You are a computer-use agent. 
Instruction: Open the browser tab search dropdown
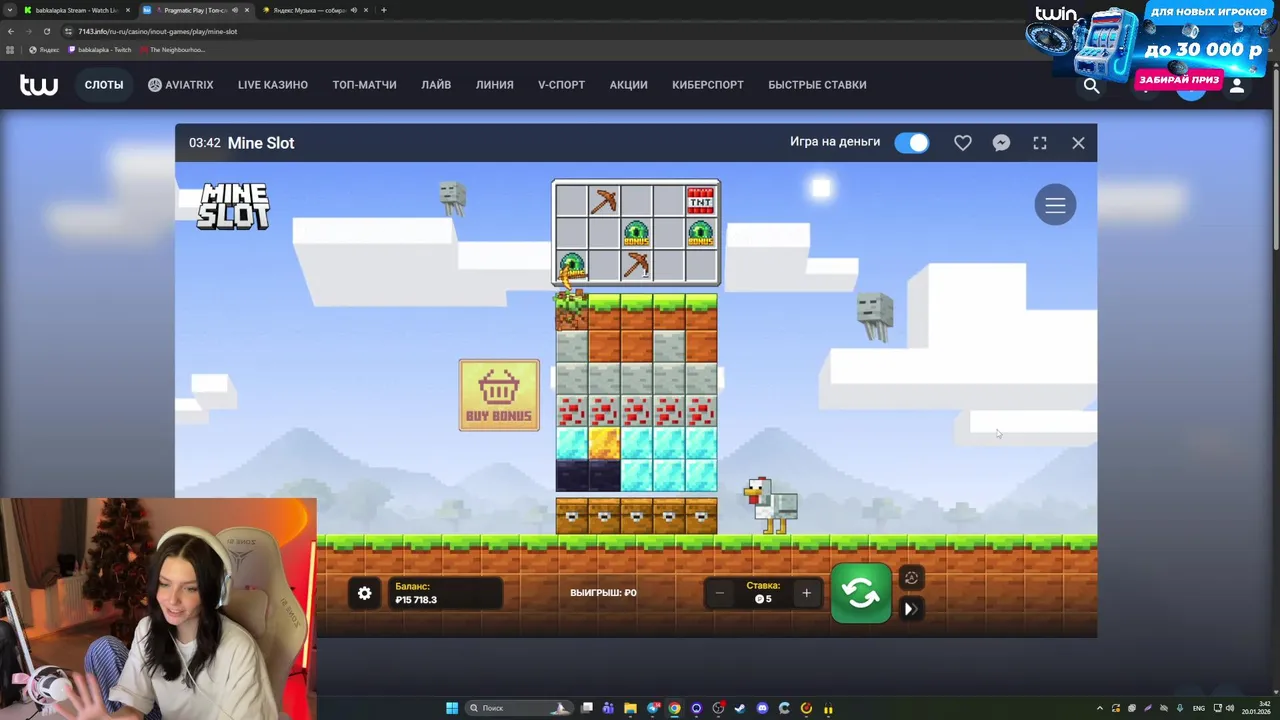click(x=10, y=10)
